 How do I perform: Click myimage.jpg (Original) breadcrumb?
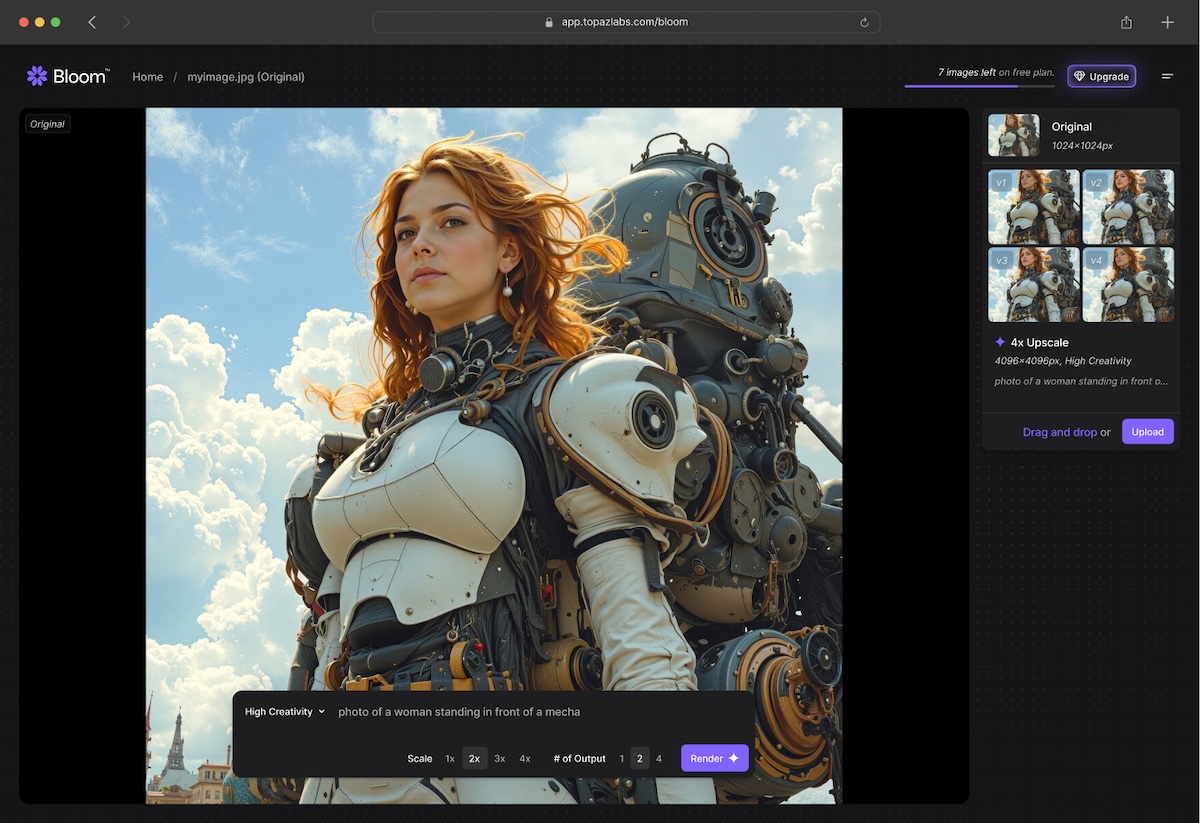(246, 77)
